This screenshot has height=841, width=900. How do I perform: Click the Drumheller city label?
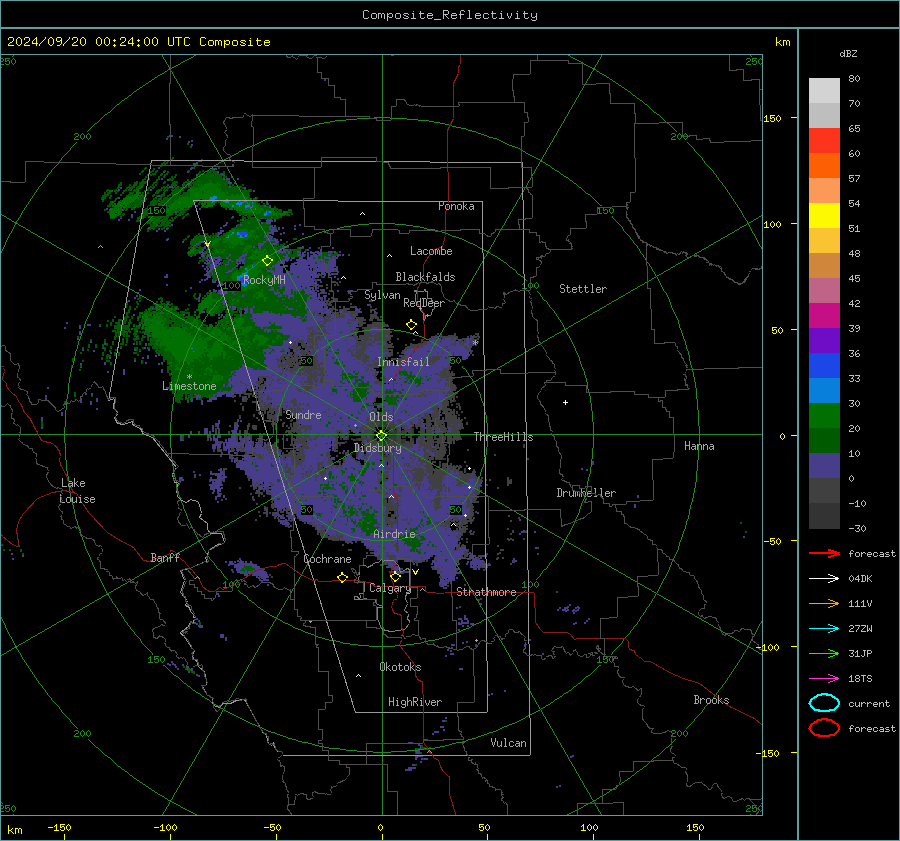(x=586, y=493)
